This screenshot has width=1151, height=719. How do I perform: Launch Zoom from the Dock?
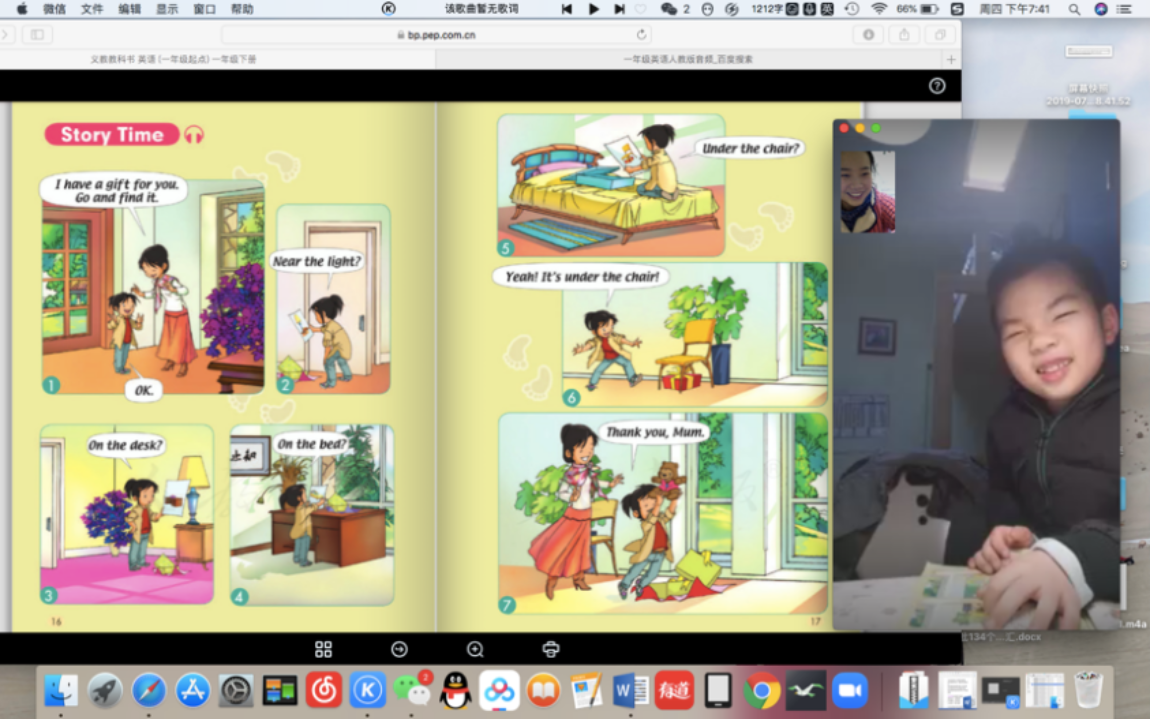(850, 690)
